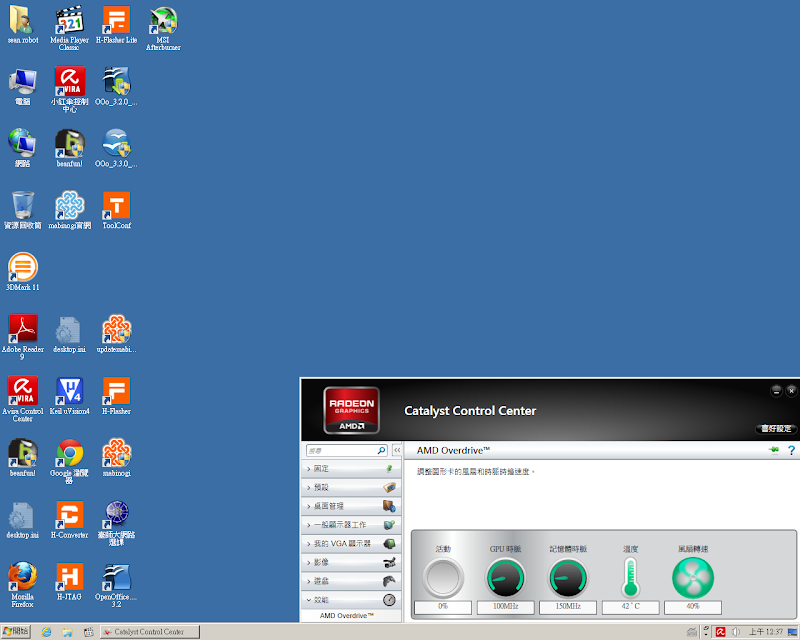Launch Internet Explorer from the quick launch
Image resolution: width=800 pixels, height=640 pixels.
(46, 632)
